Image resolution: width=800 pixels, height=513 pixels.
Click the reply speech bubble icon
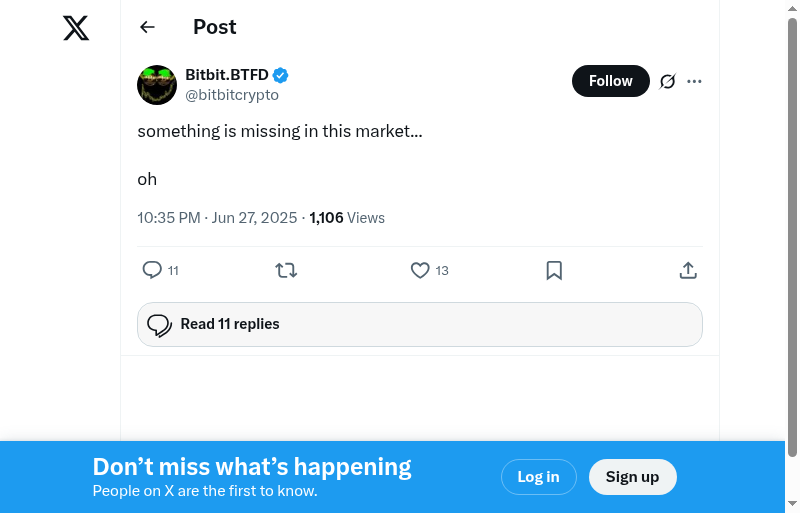[152, 270]
